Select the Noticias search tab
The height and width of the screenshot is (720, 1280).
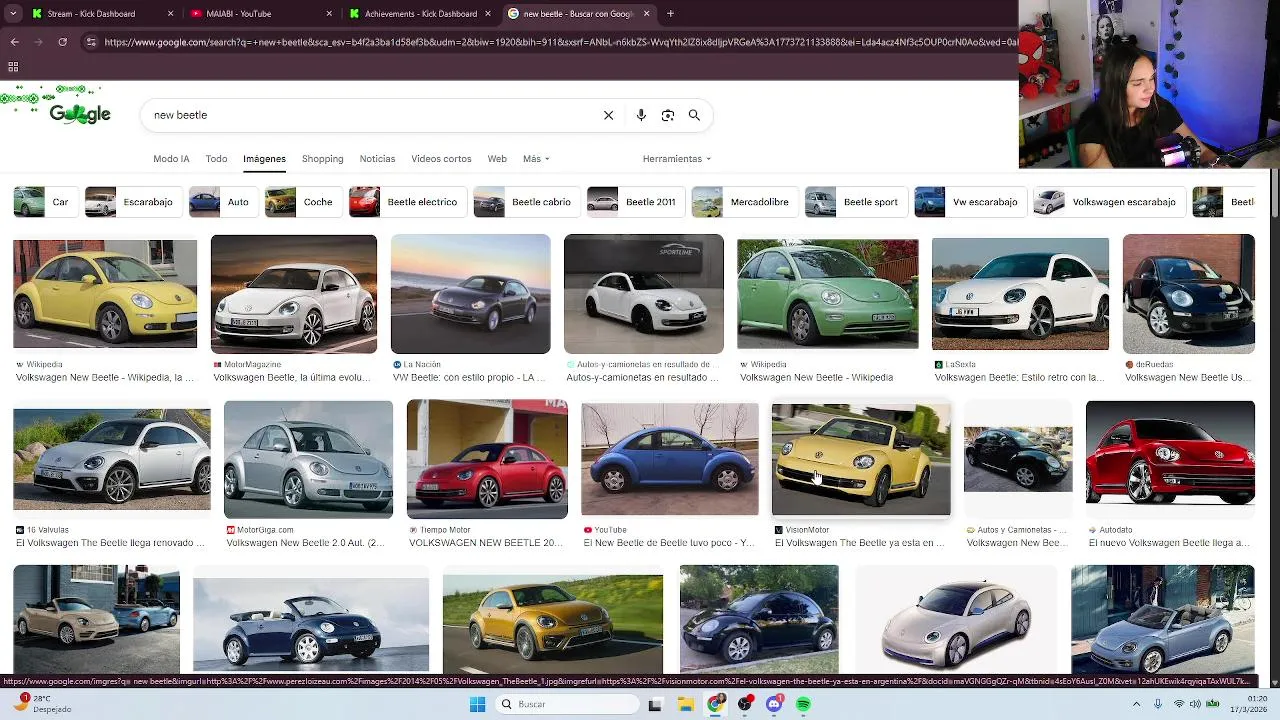(377, 159)
